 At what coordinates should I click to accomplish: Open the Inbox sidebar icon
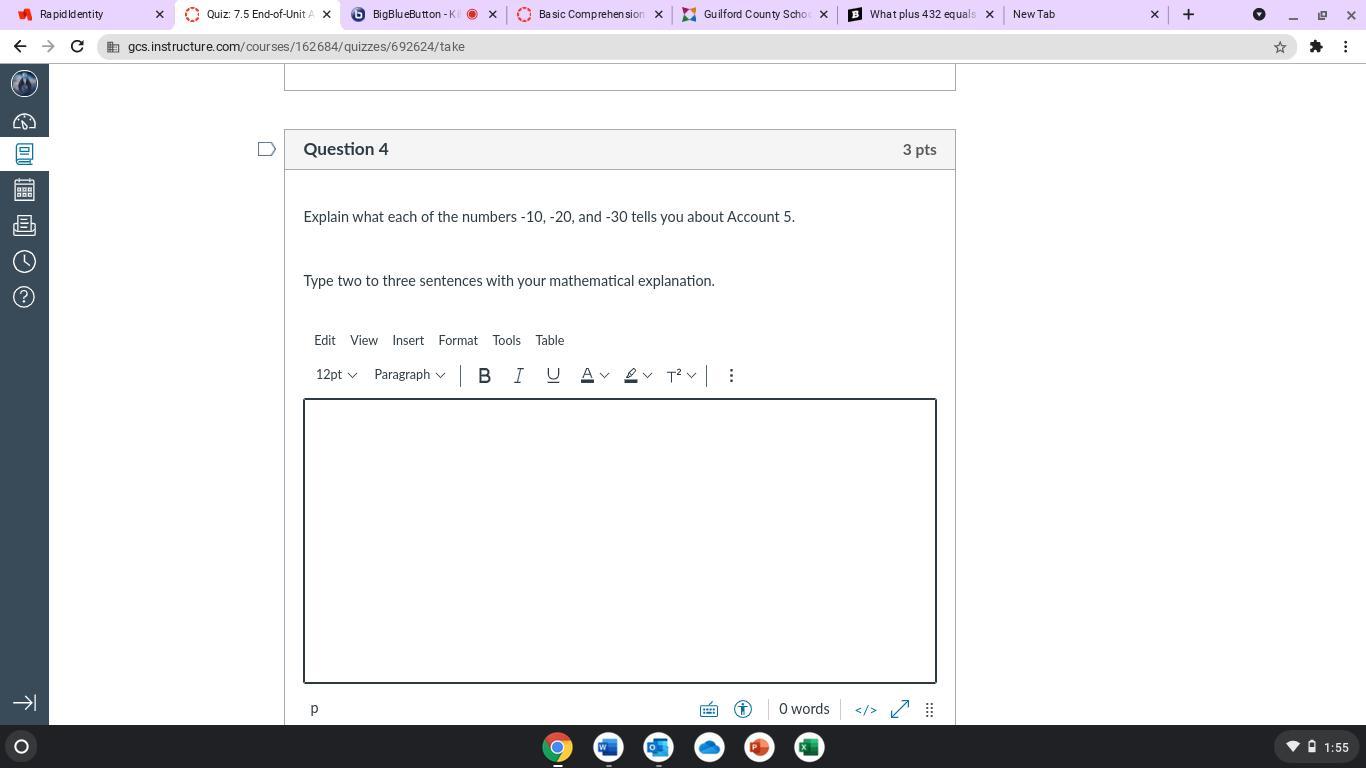pos(24,225)
